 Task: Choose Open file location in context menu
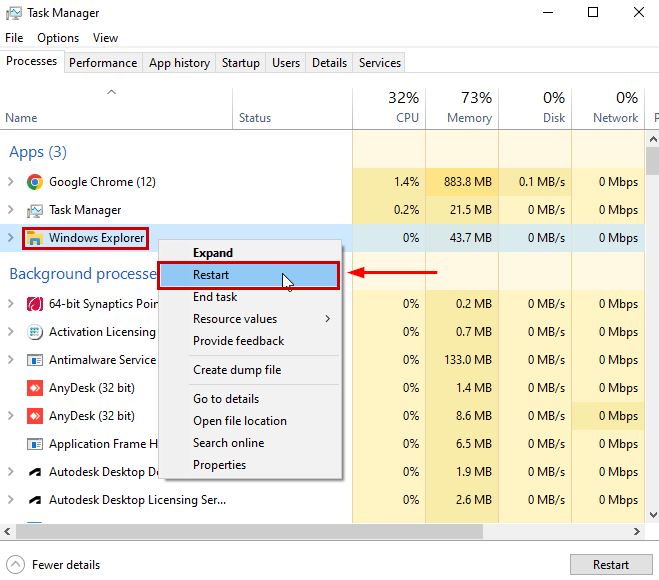point(250,421)
